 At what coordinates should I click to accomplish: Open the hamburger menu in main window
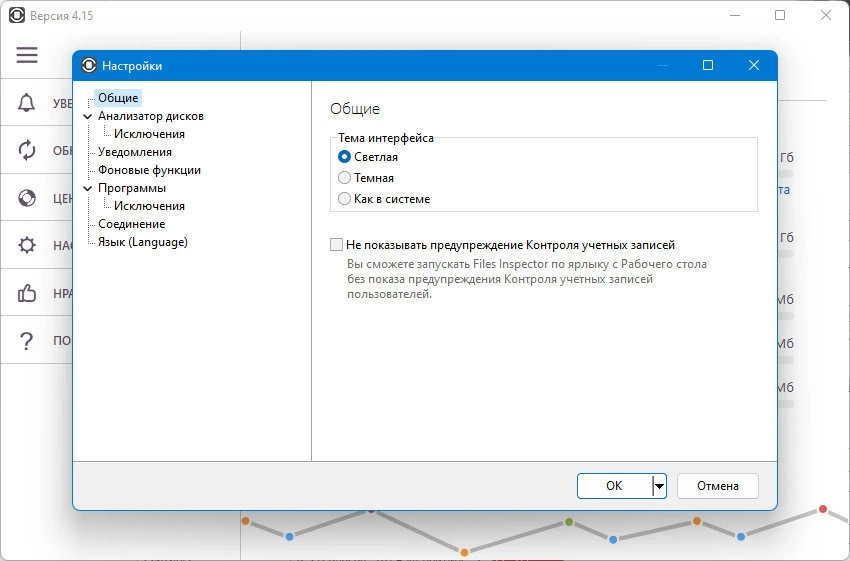[27, 55]
